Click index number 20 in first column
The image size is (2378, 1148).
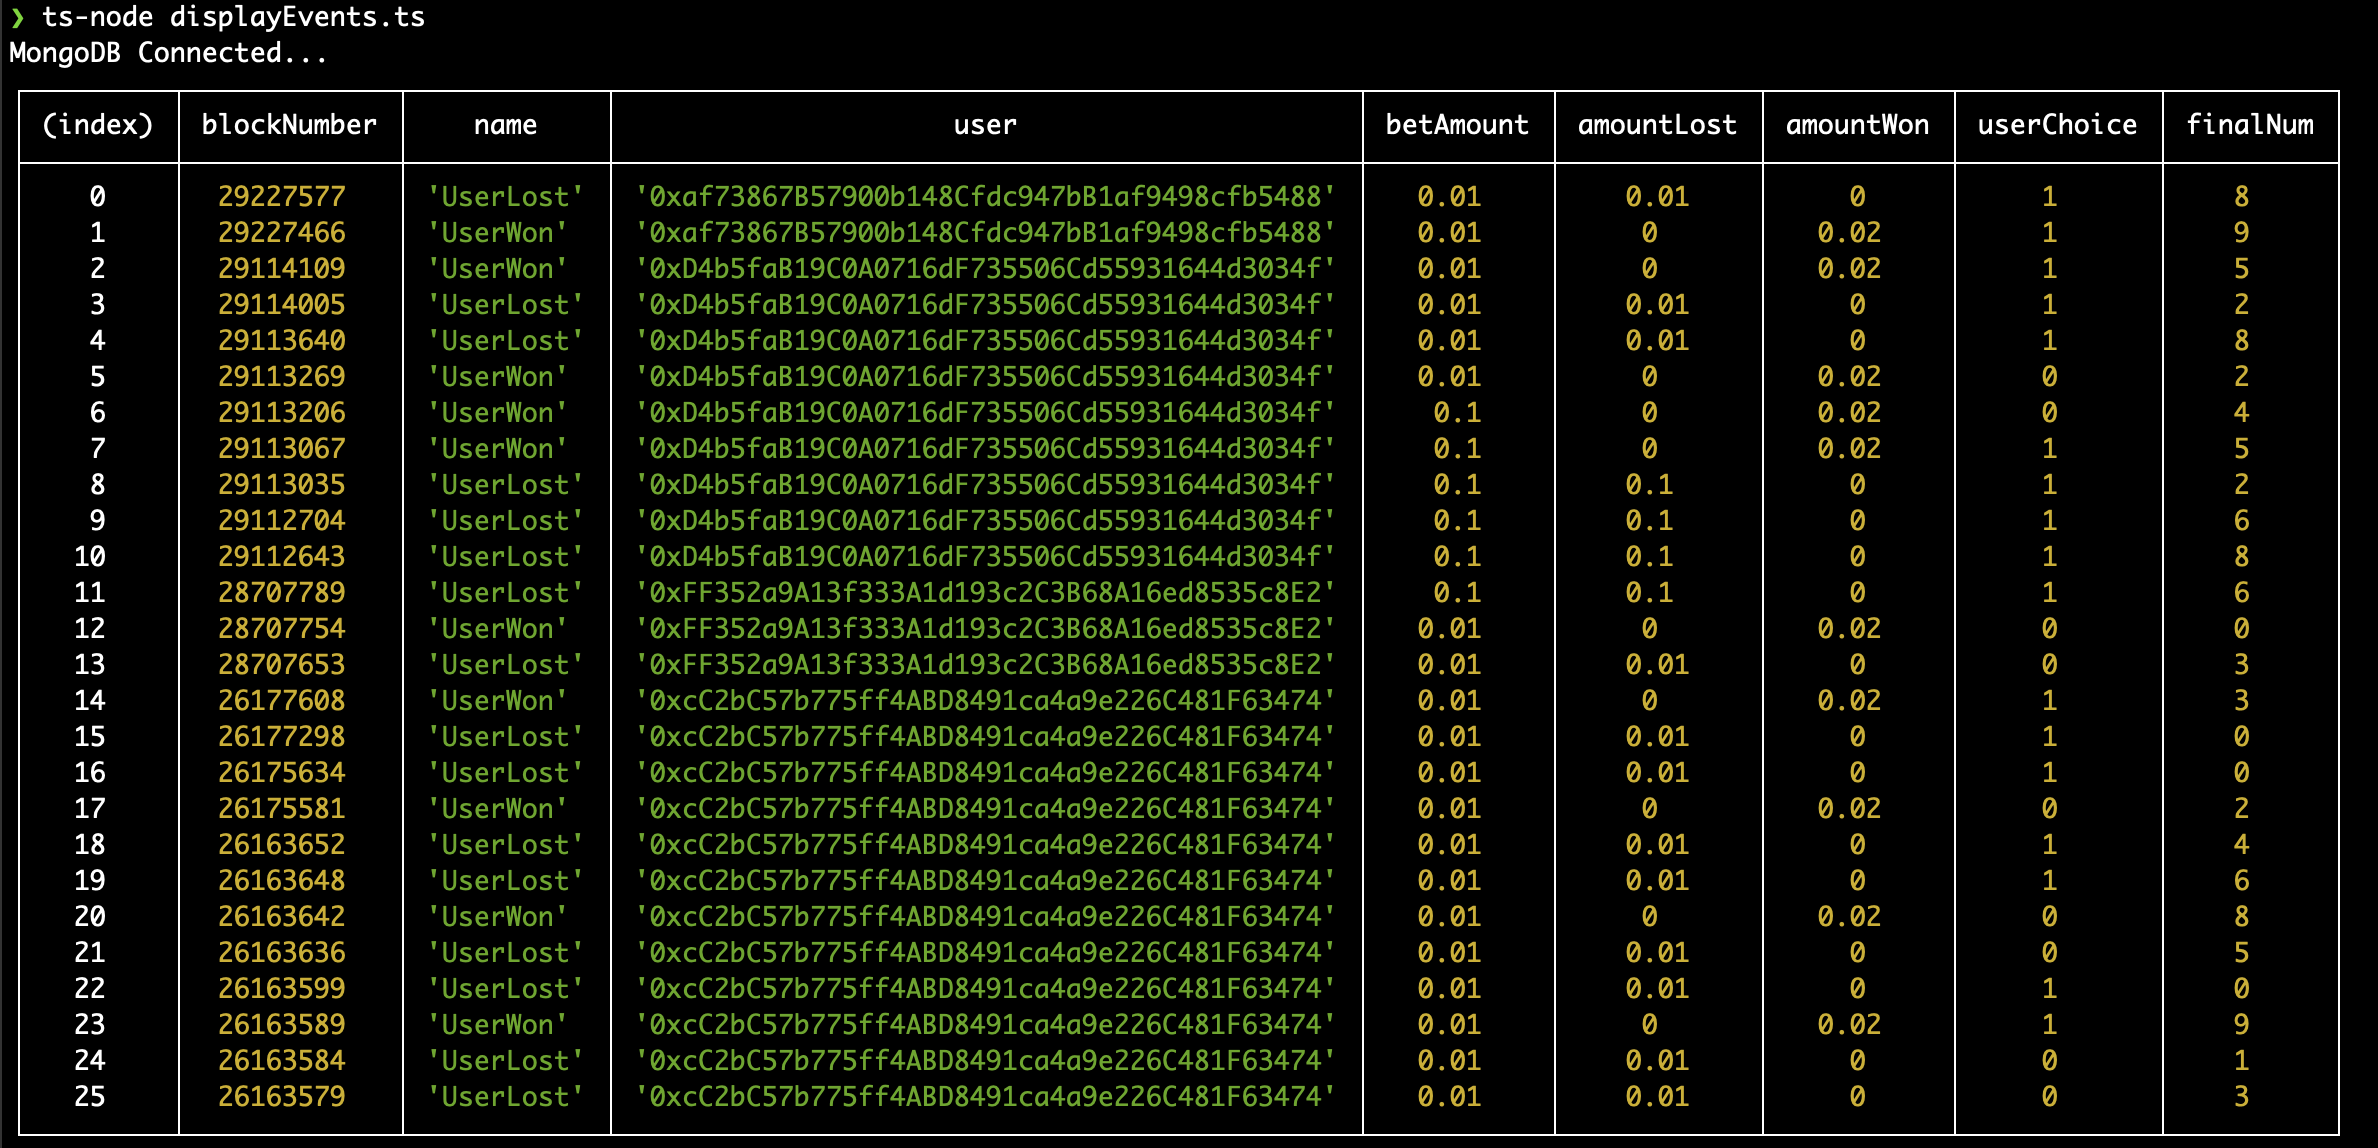pos(90,917)
